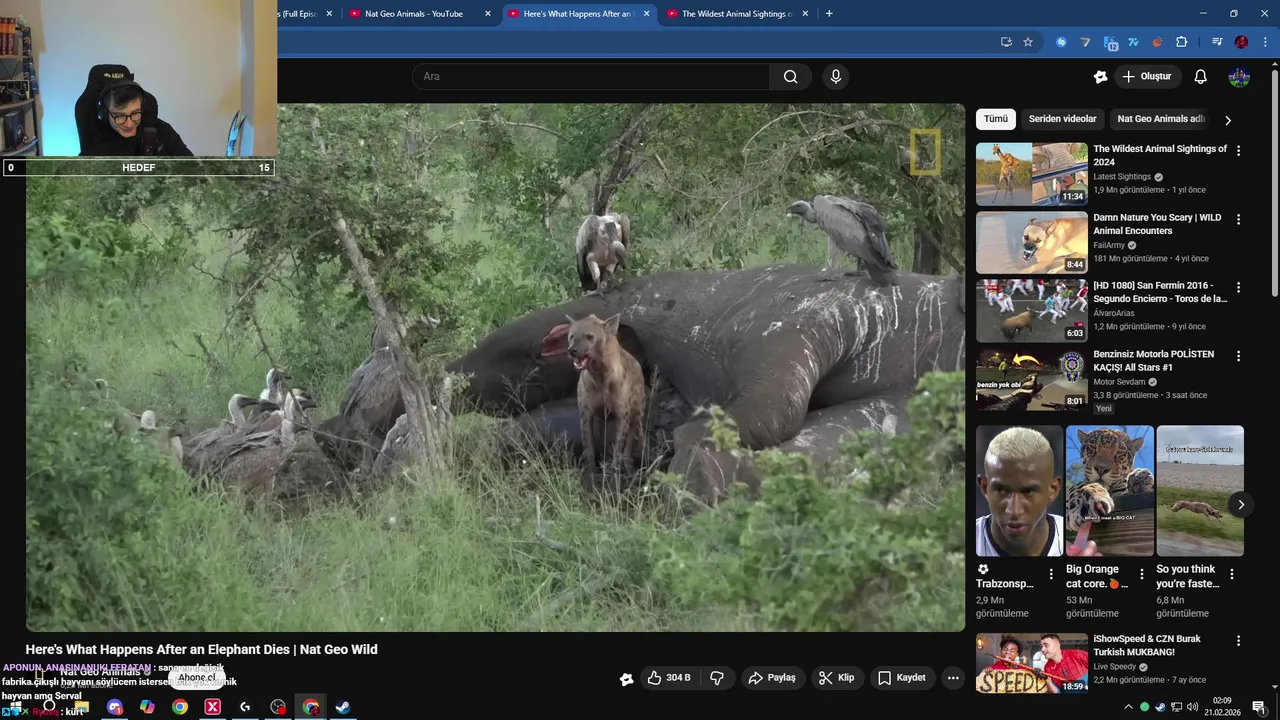This screenshot has height=720, width=1280.
Task: Open options for Damn Nature You Scary video
Action: point(1239,219)
